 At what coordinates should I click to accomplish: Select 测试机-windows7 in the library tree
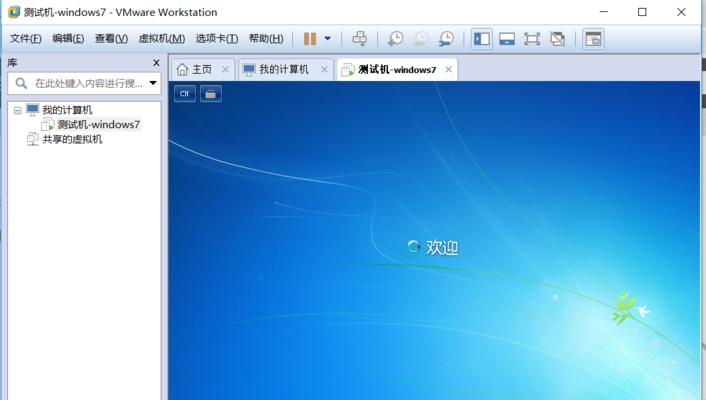point(99,124)
